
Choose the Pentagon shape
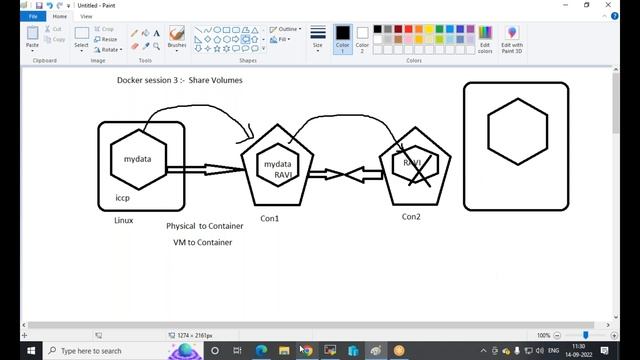coord(217,40)
